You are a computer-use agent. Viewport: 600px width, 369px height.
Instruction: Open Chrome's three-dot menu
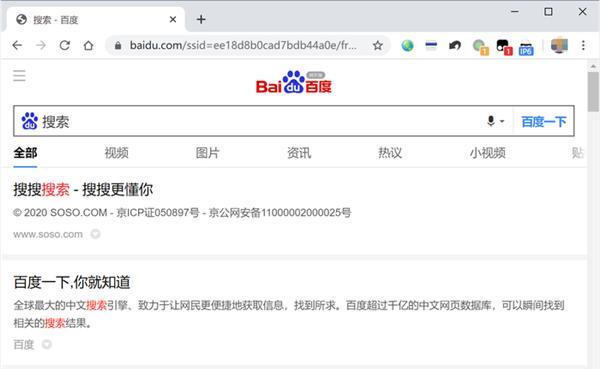tap(583, 46)
